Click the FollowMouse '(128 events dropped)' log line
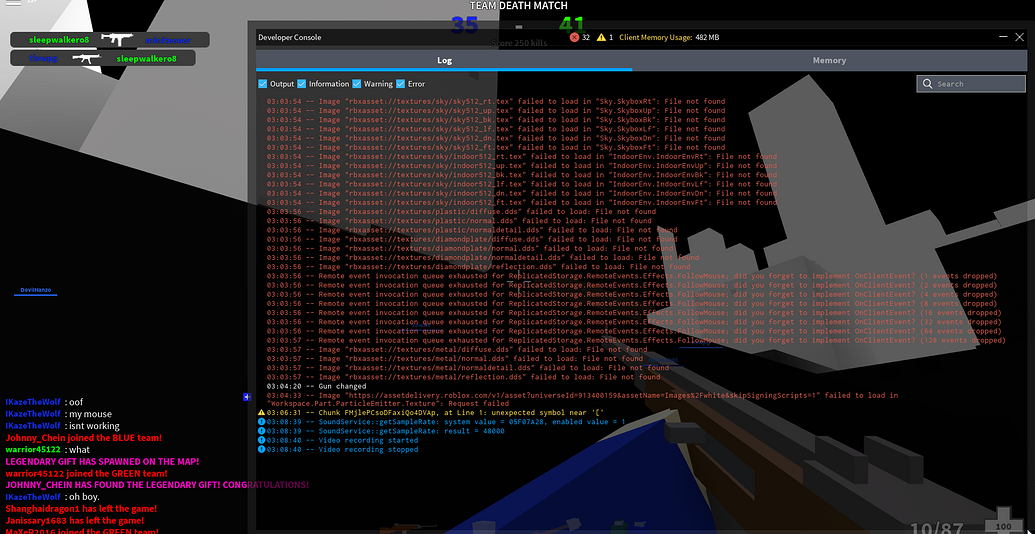This screenshot has height=534, width=1035. pyautogui.click(x=636, y=341)
